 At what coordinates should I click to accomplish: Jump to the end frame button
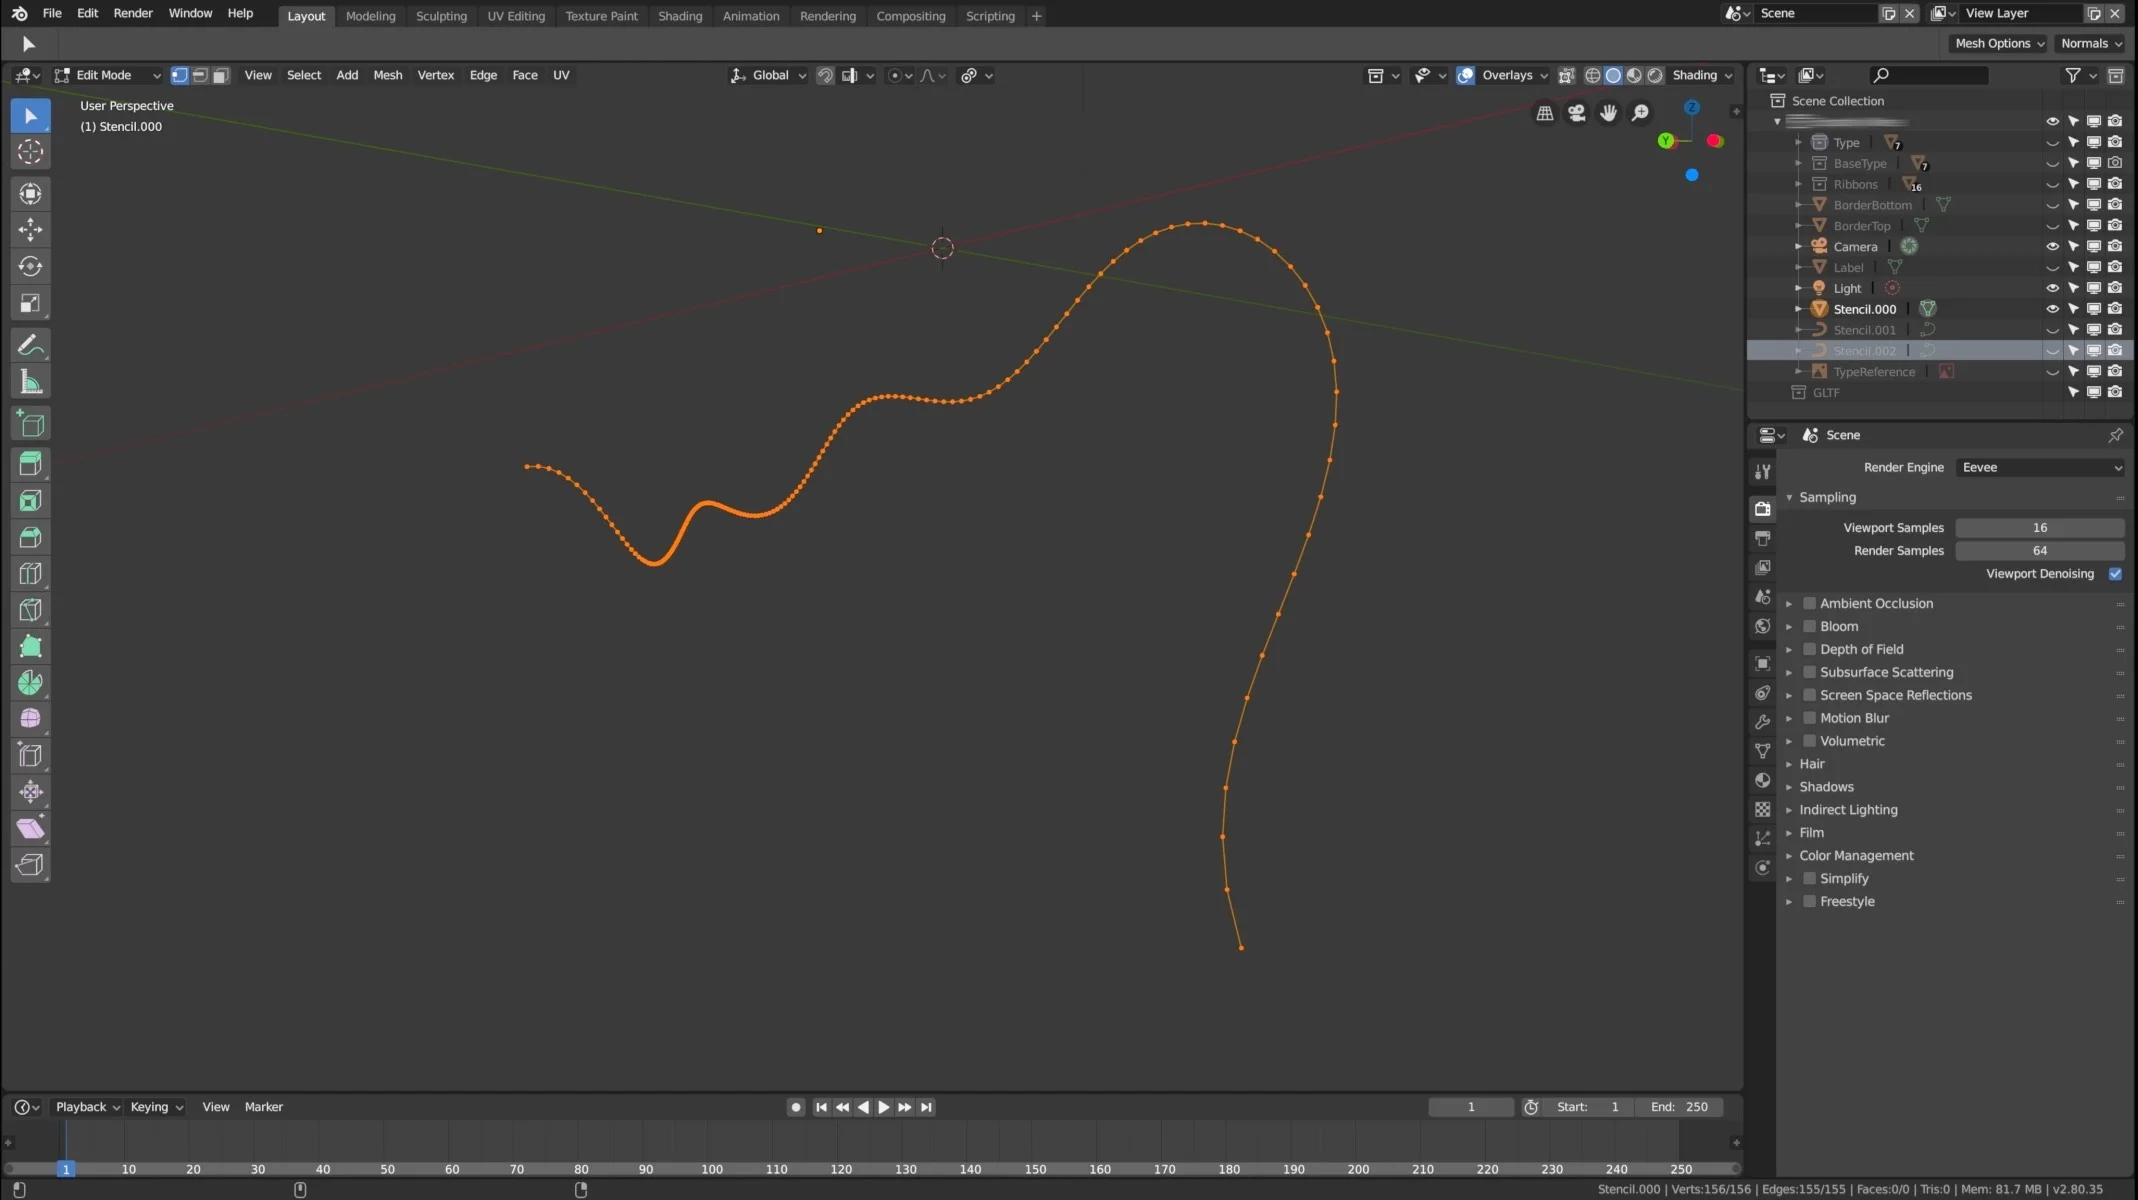tap(926, 1107)
